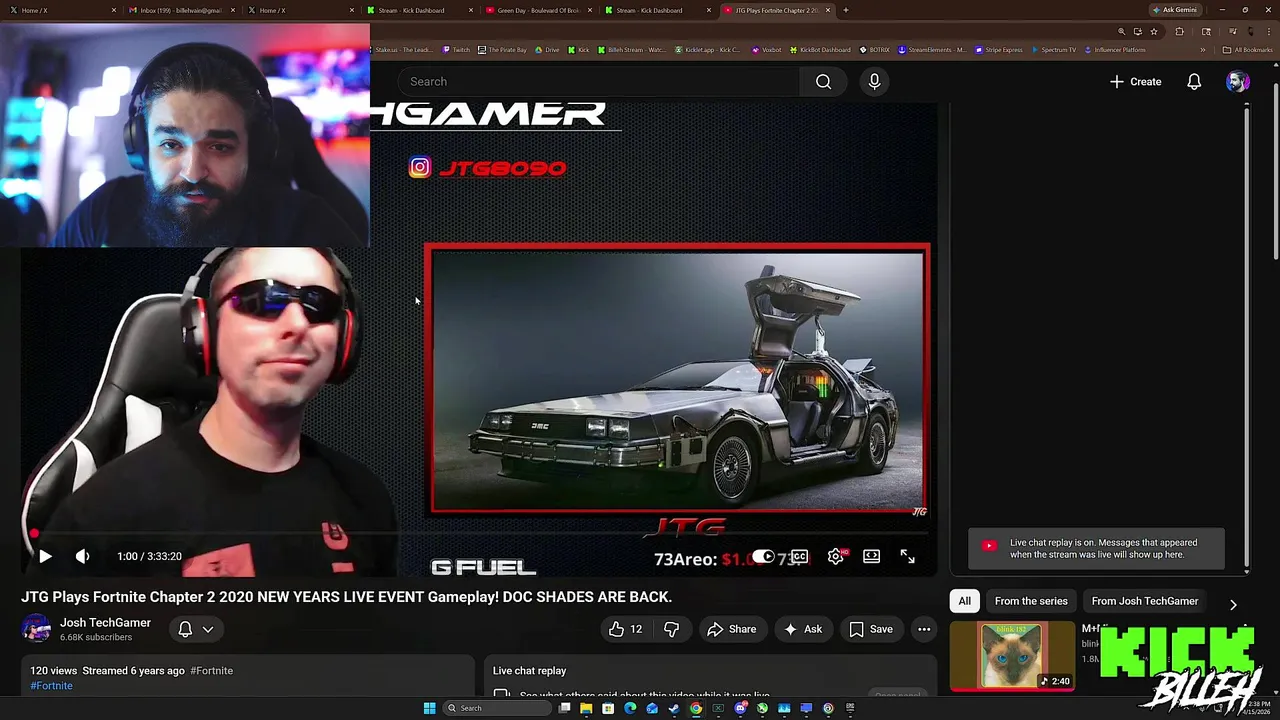The image size is (1280, 720).
Task: Open the Chrome zoom magnifier icon
Action: tap(1122, 31)
